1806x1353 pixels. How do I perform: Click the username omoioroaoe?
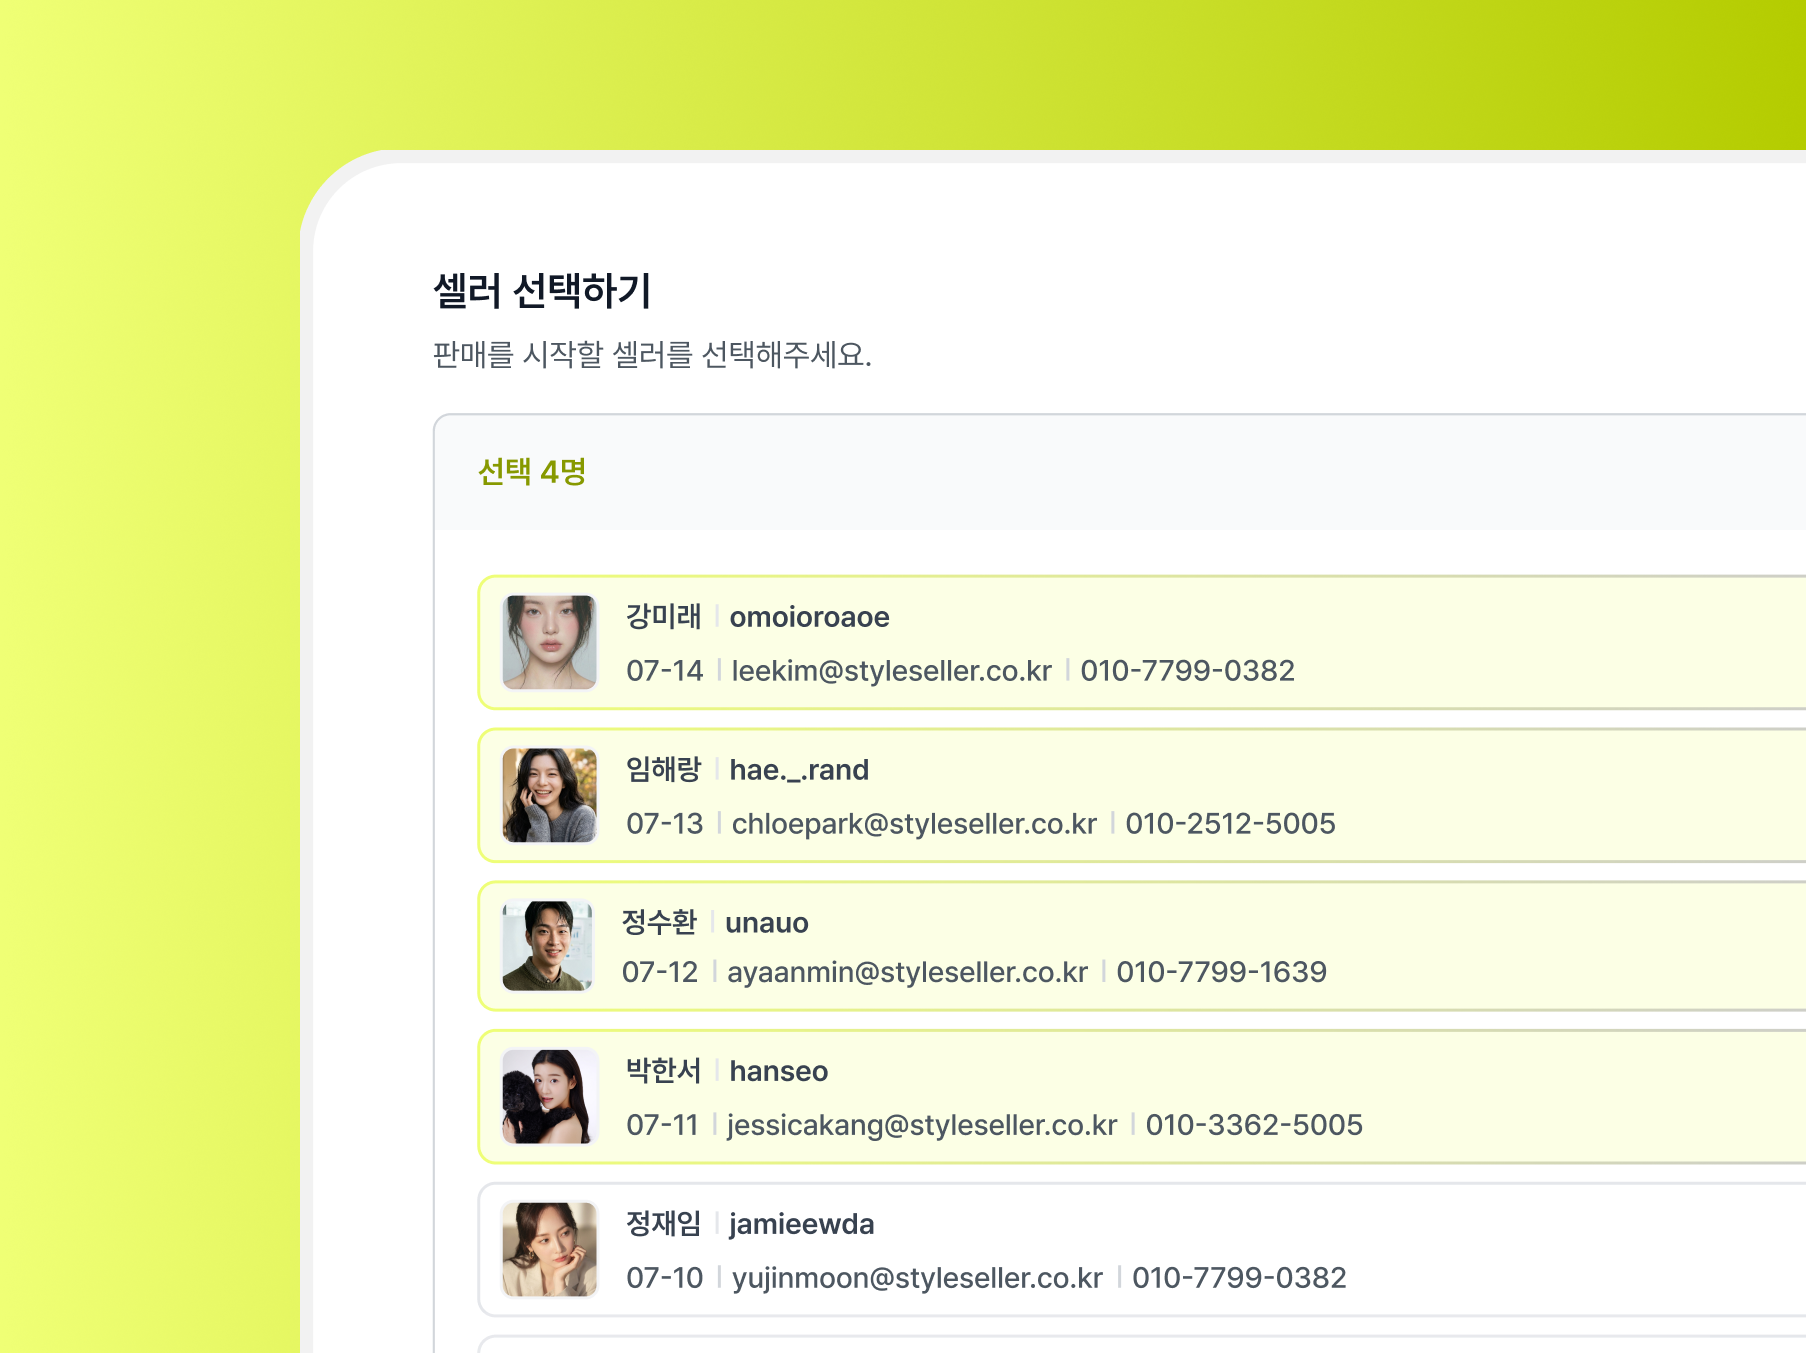click(809, 617)
